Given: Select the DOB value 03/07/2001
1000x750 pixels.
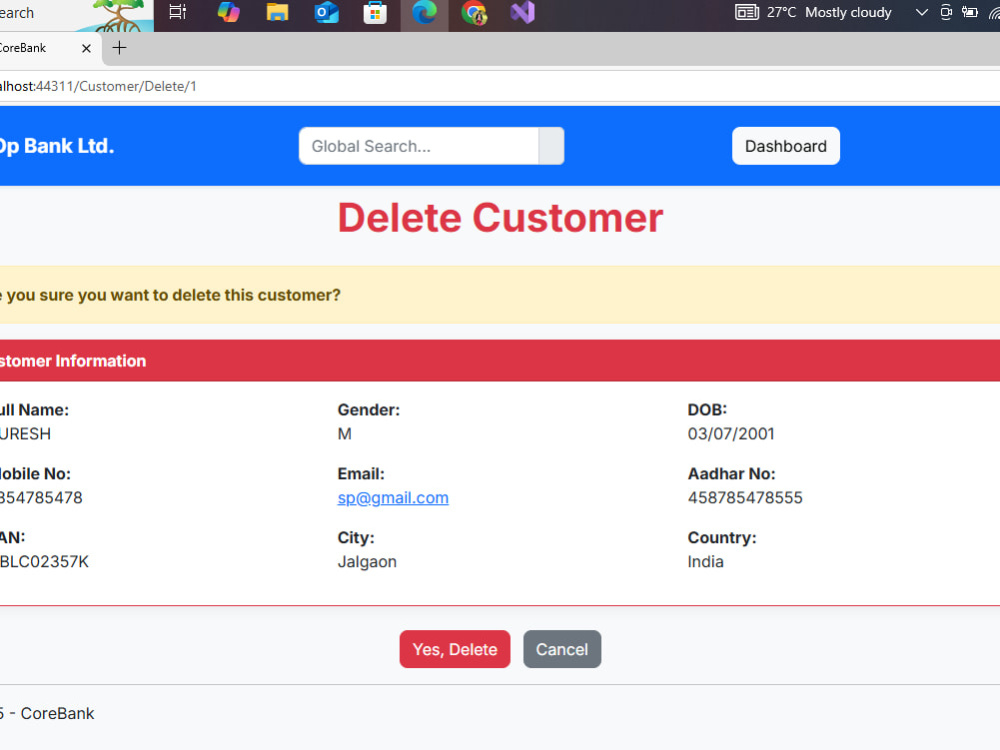Looking at the screenshot, I should coord(731,434).
